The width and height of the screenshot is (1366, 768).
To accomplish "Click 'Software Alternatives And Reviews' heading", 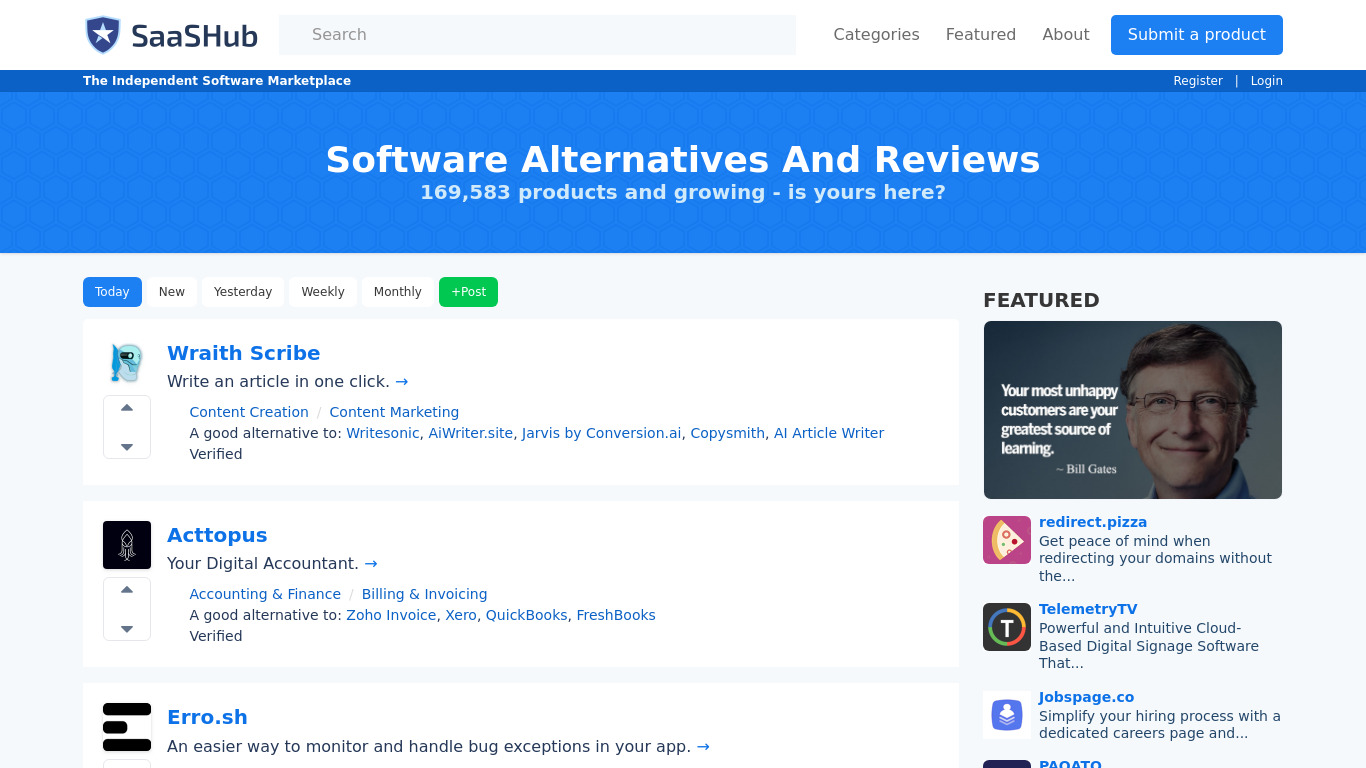I will 683,160.
